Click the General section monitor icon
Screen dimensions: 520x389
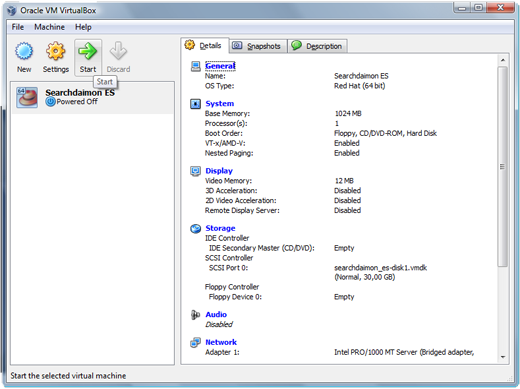tap(196, 66)
